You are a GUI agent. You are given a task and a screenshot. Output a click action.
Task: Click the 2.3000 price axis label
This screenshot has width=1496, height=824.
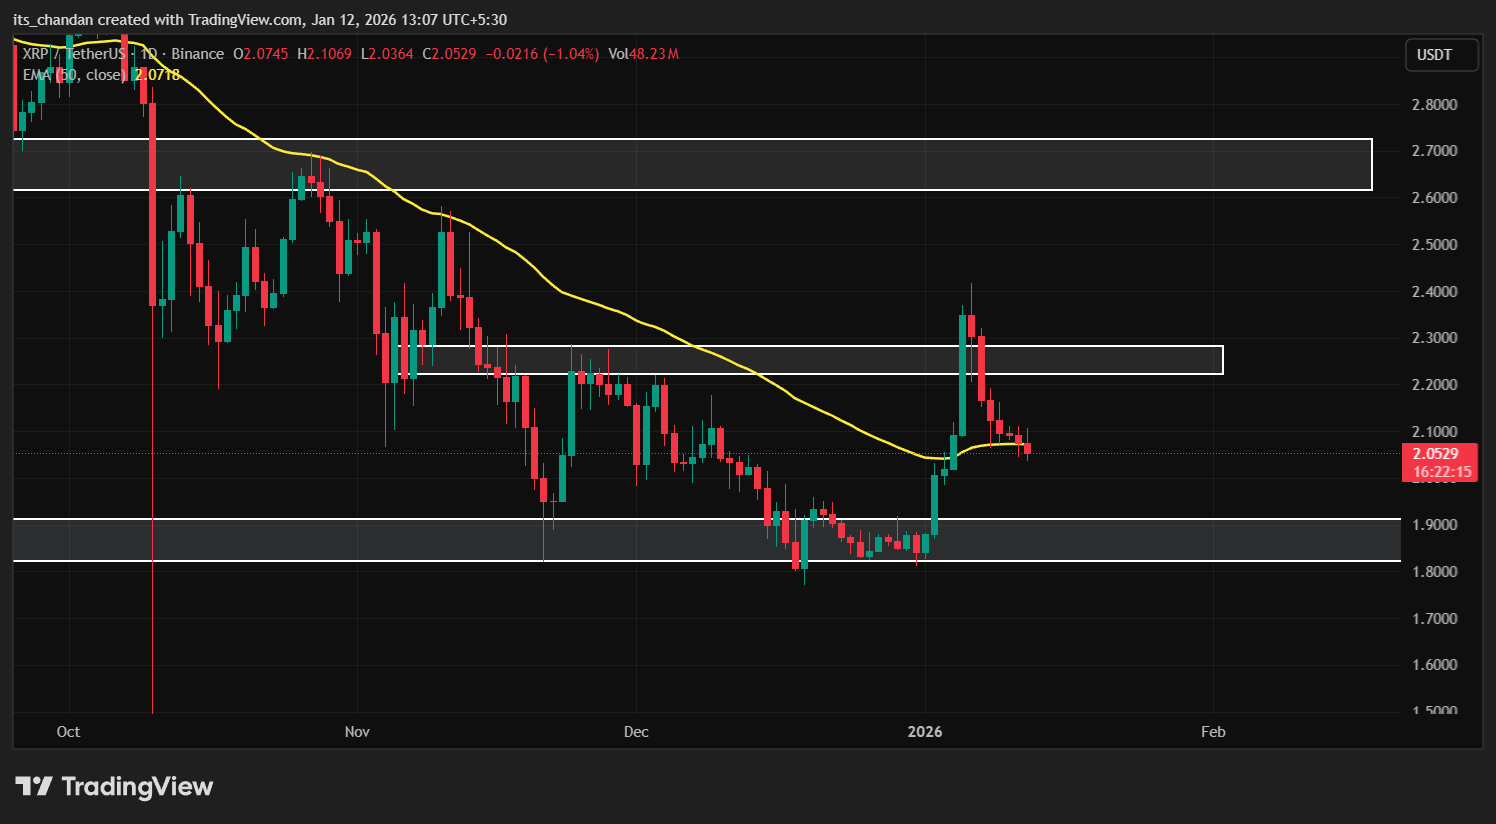1433,338
